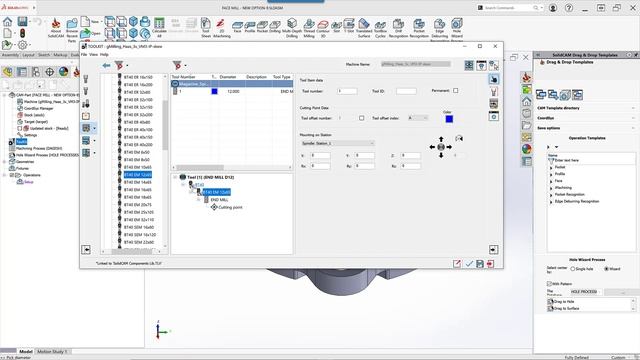
Task: Click save disk icon at ToolKit bottom
Action: coord(480,264)
